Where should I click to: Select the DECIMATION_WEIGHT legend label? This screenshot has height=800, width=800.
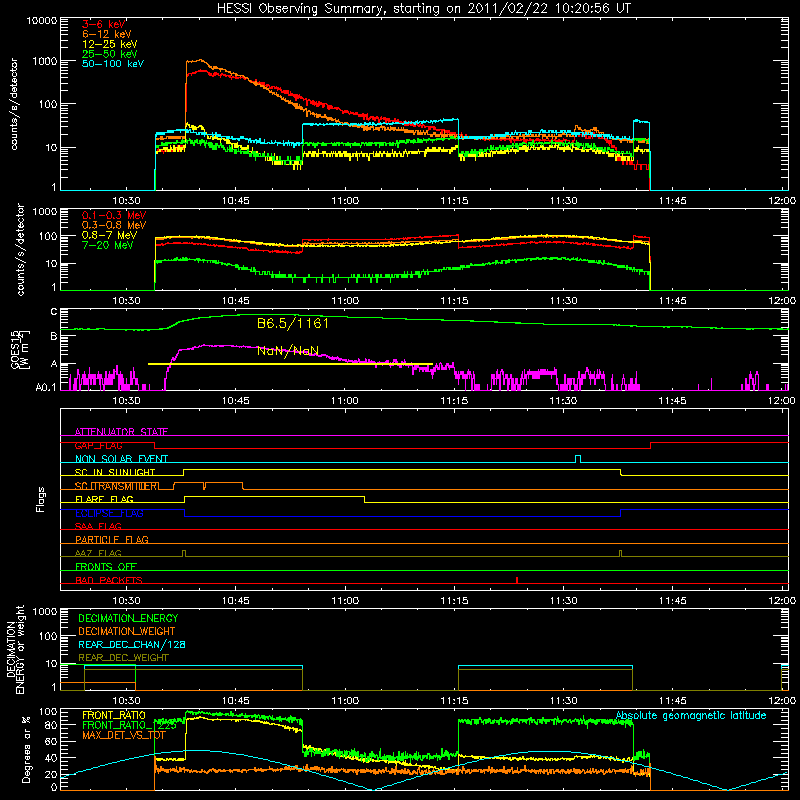tap(127, 631)
